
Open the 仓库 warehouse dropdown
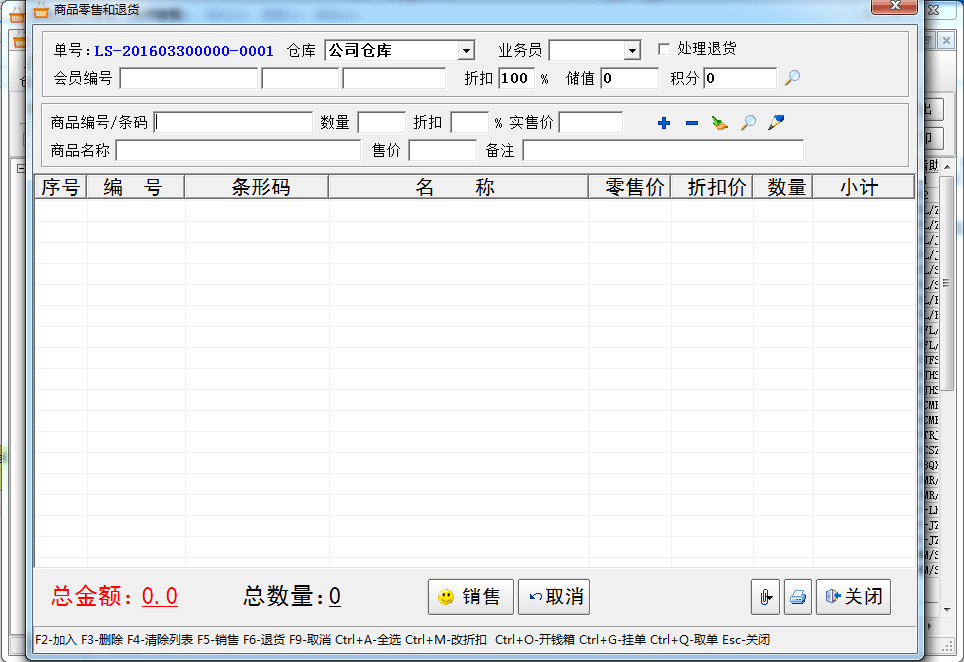tap(466, 51)
